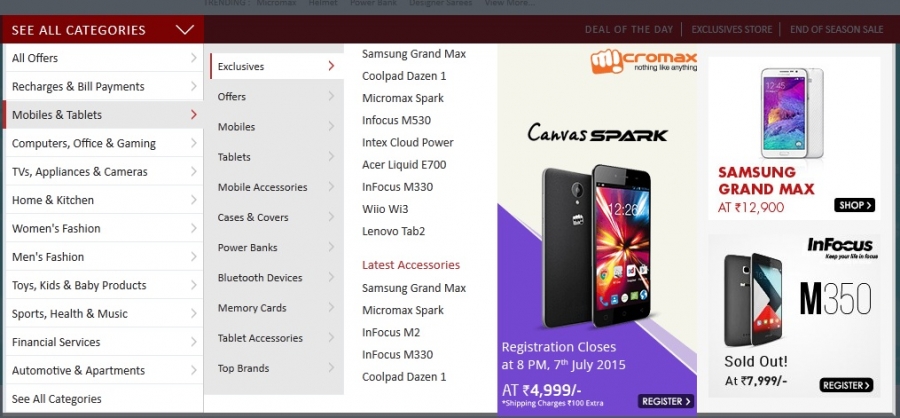Select Lenovo Tab2 from the exclusives list

coord(393,231)
